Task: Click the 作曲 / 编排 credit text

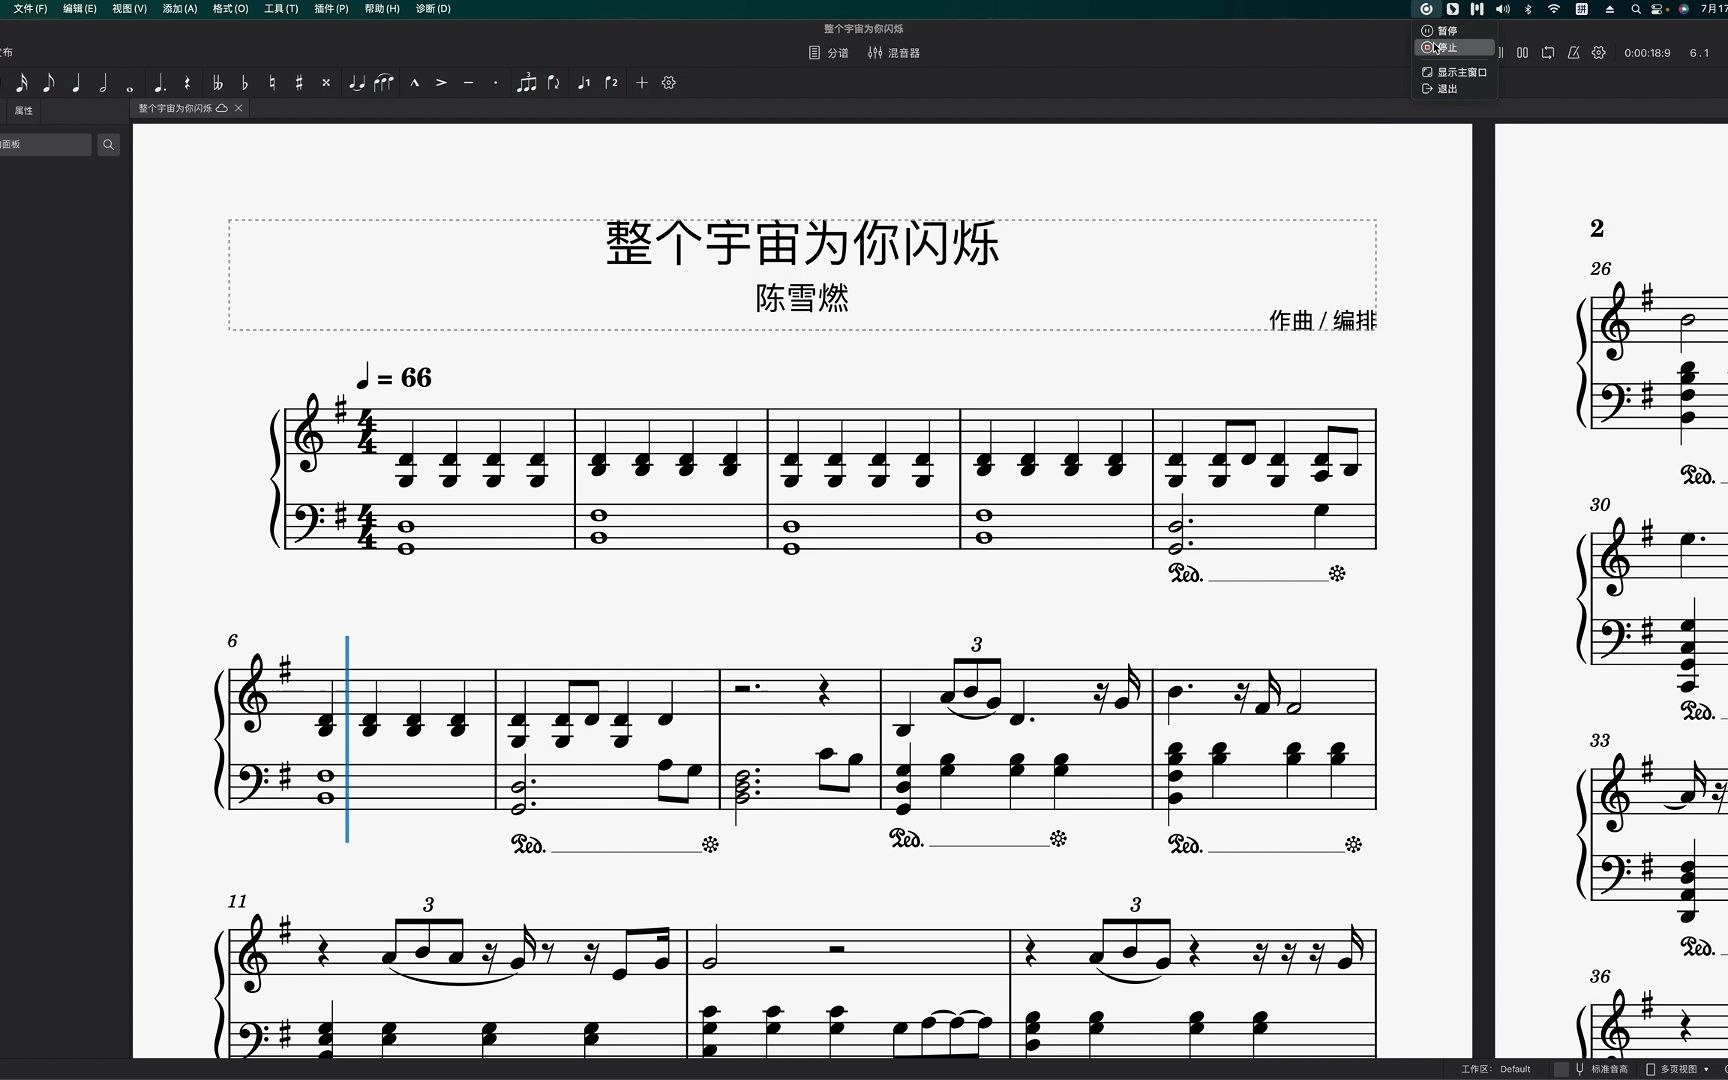Action: 1322,320
